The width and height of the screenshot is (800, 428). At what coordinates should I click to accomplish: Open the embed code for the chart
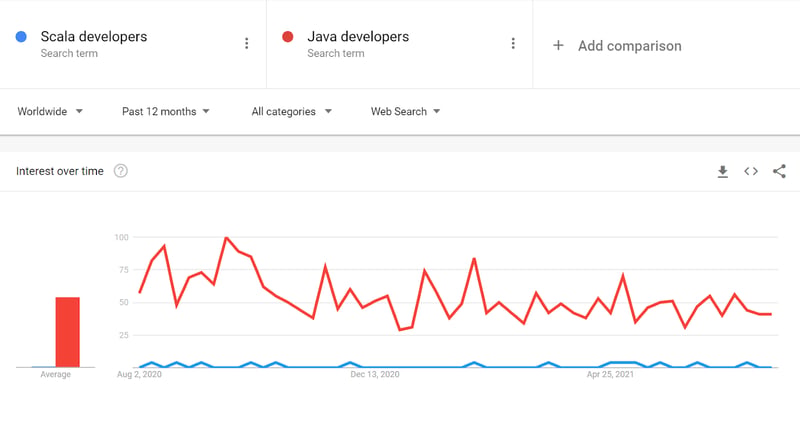coord(751,171)
